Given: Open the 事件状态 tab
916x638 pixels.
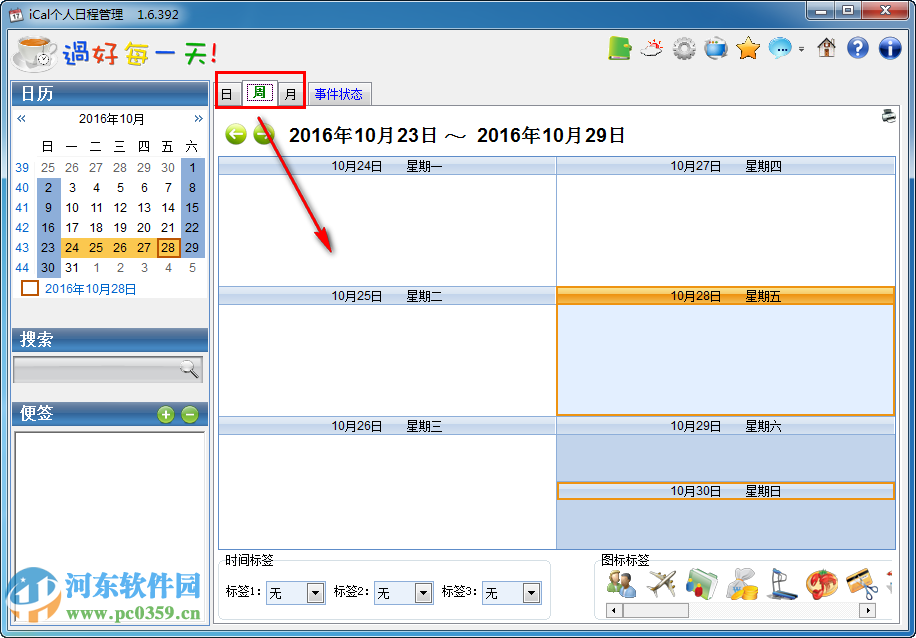Looking at the screenshot, I should pyautogui.click(x=339, y=92).
